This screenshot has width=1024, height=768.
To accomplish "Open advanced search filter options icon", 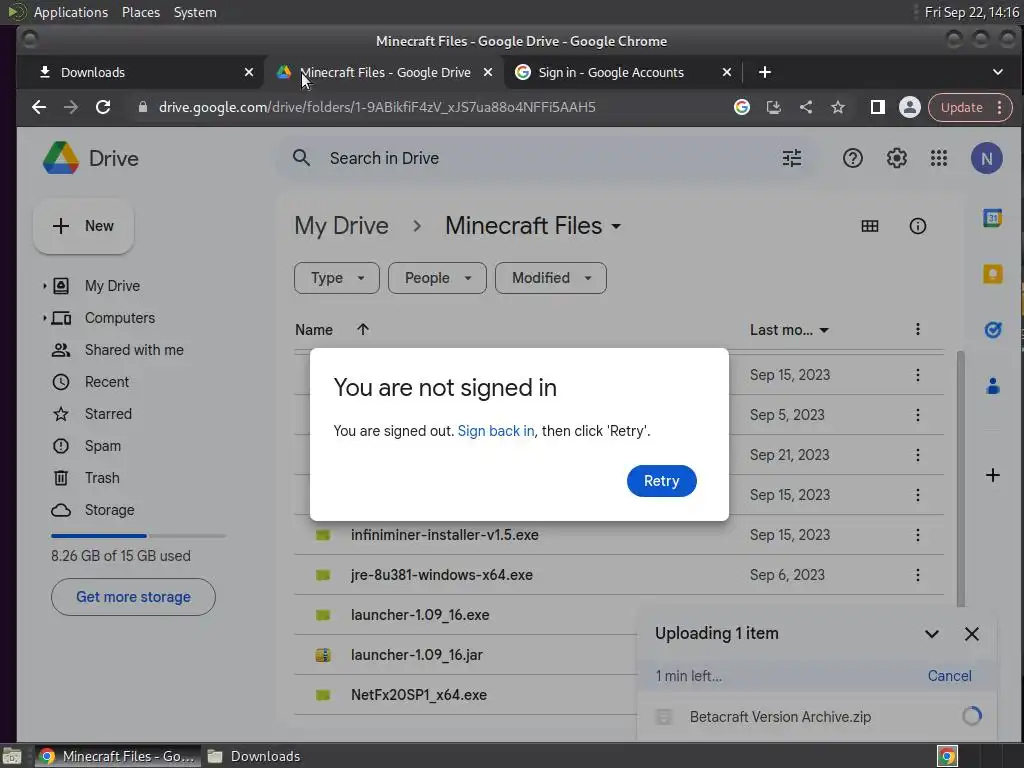I will click(x=792, y=158).
